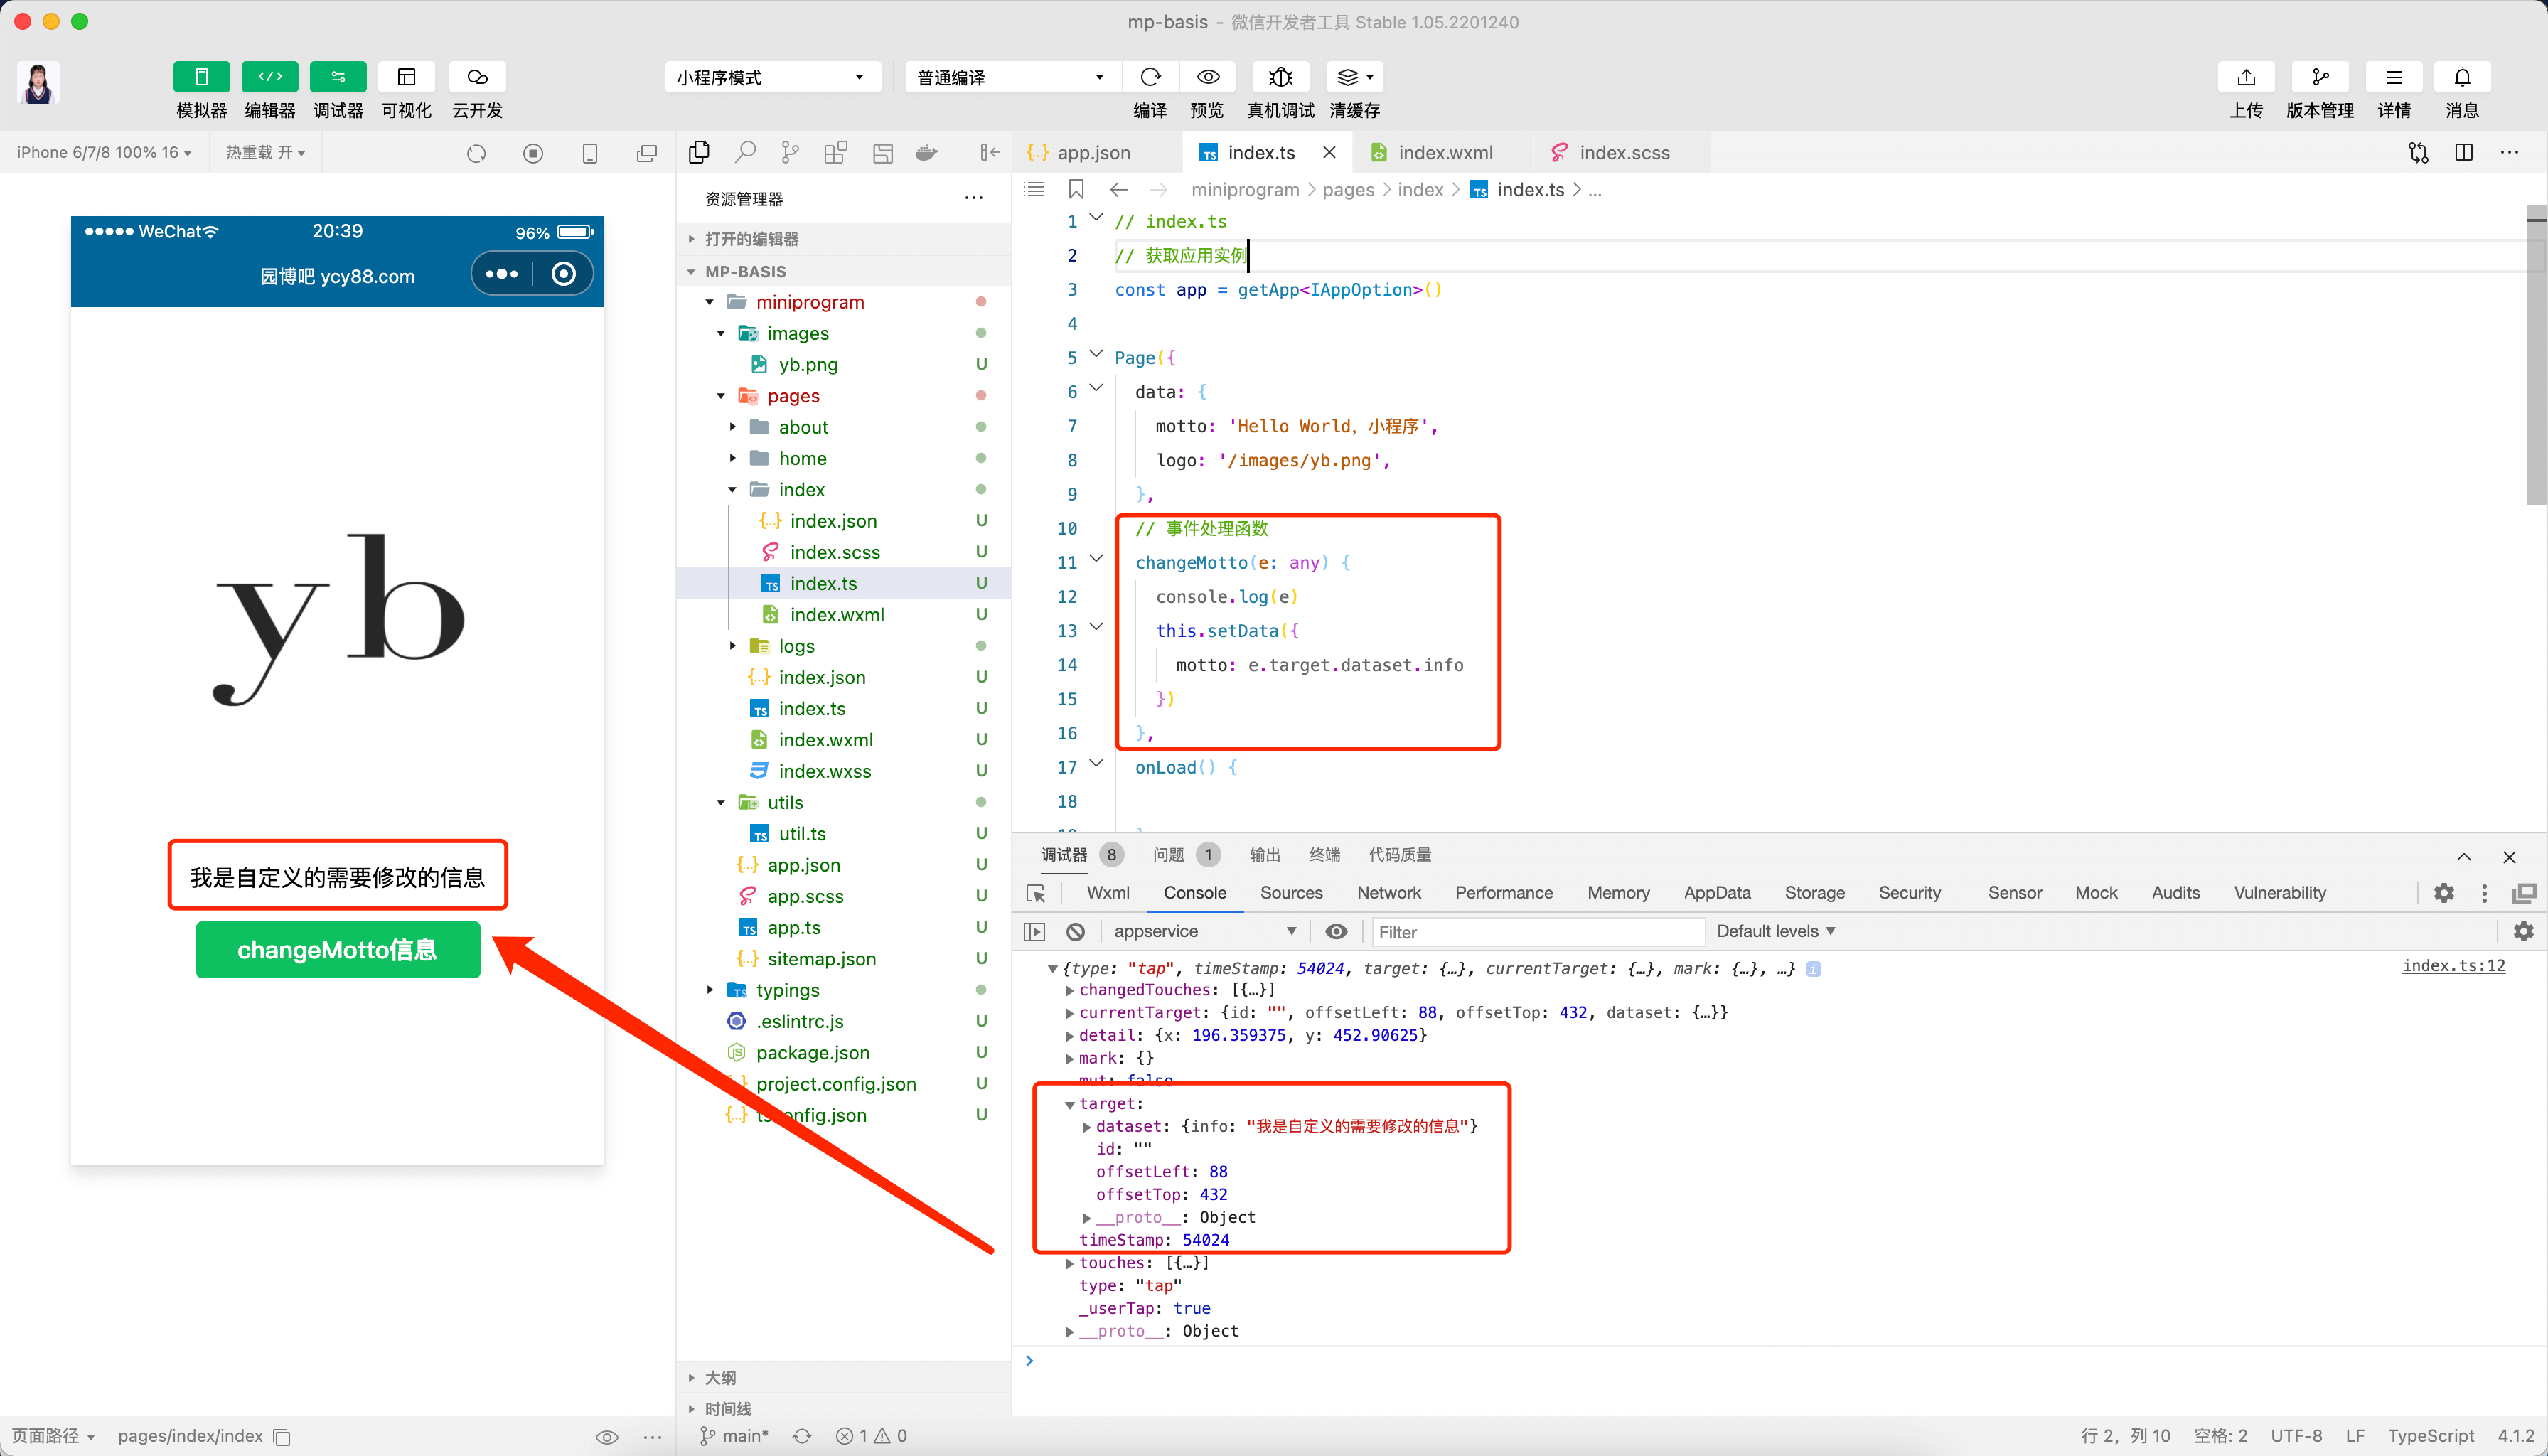Click the simulator refresh icon
Screen dimensions: 2548x1456
click(x=476, y=153)
